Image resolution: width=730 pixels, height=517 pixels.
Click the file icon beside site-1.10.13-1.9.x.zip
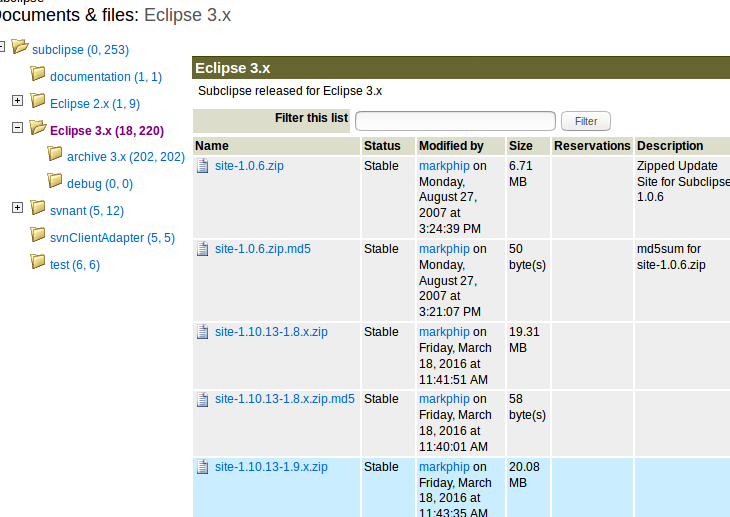click(203, 467)
